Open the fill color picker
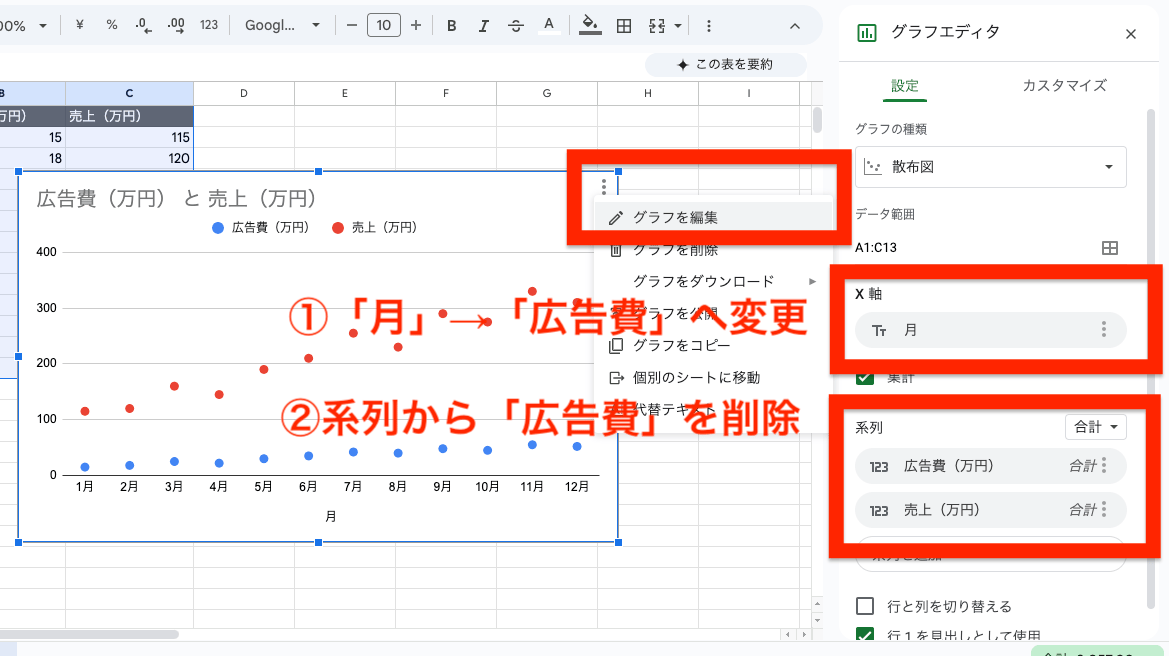 point(590,25)
